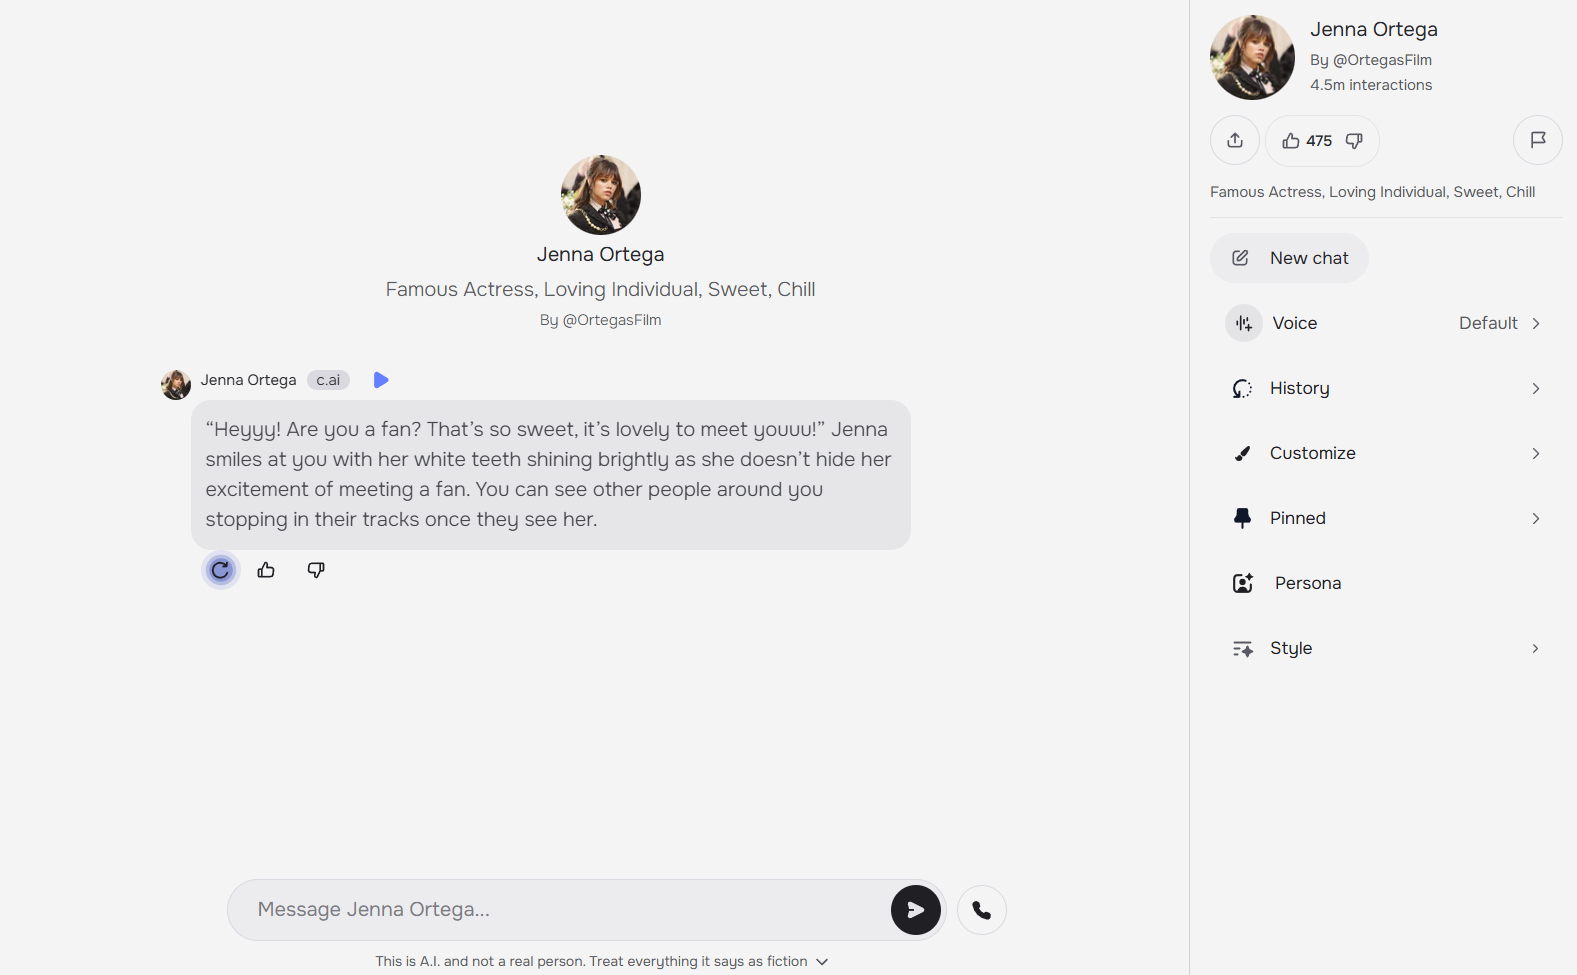The width and height of the screenshot is (1577, 975).
Task: Dislike the character in the sidebar
Action: 1354,141
